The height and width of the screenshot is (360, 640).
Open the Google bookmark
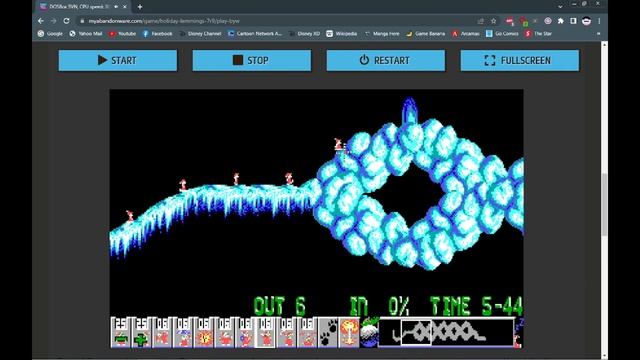[x=50, y=33]
